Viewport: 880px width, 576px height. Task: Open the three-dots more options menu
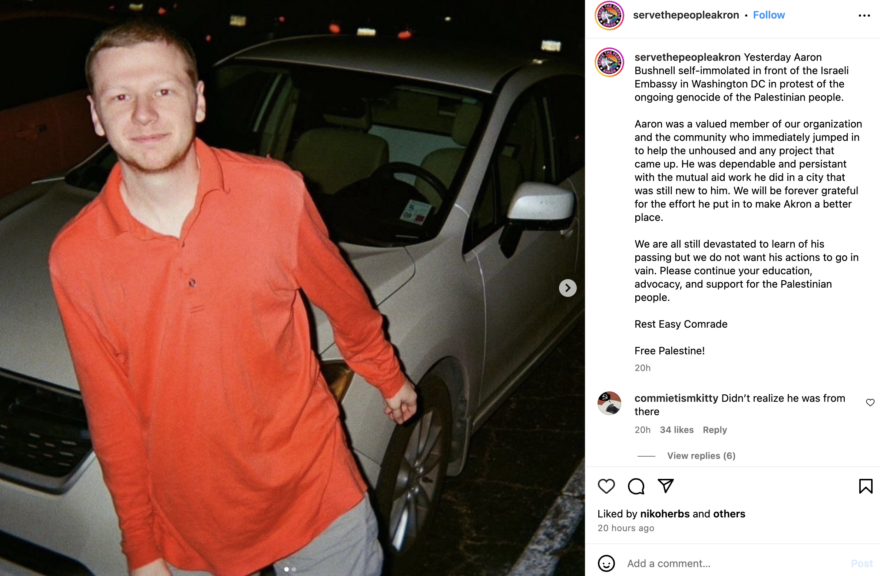pos(864,16)
